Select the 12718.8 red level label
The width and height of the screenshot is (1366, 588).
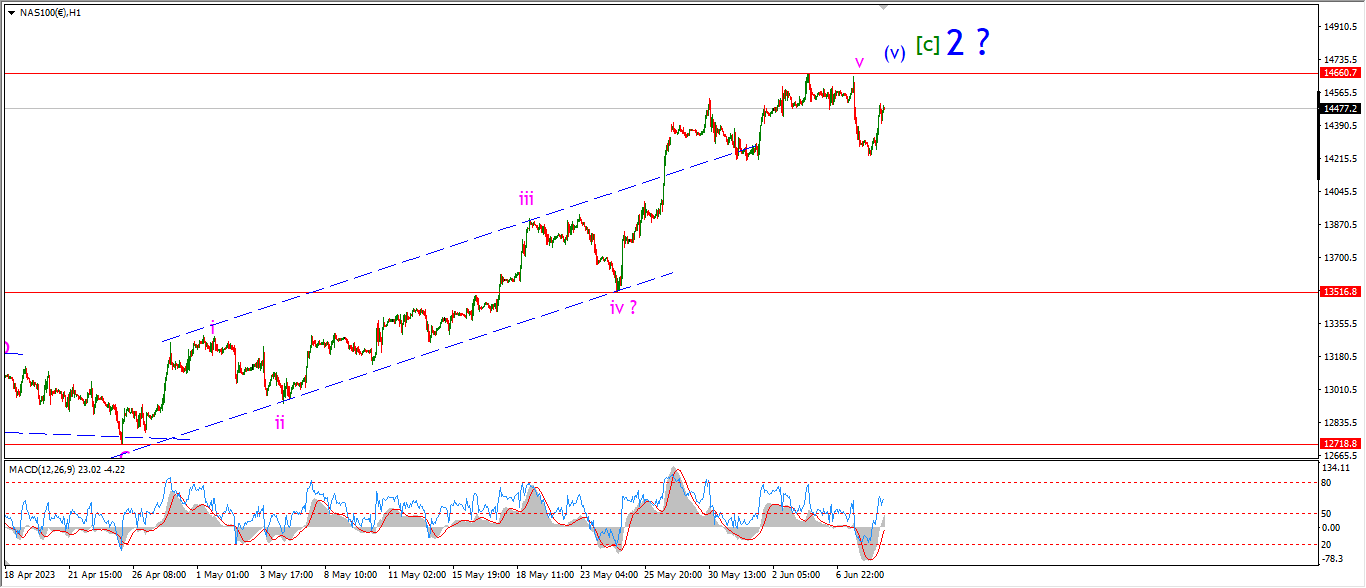tap(1341, 443)
